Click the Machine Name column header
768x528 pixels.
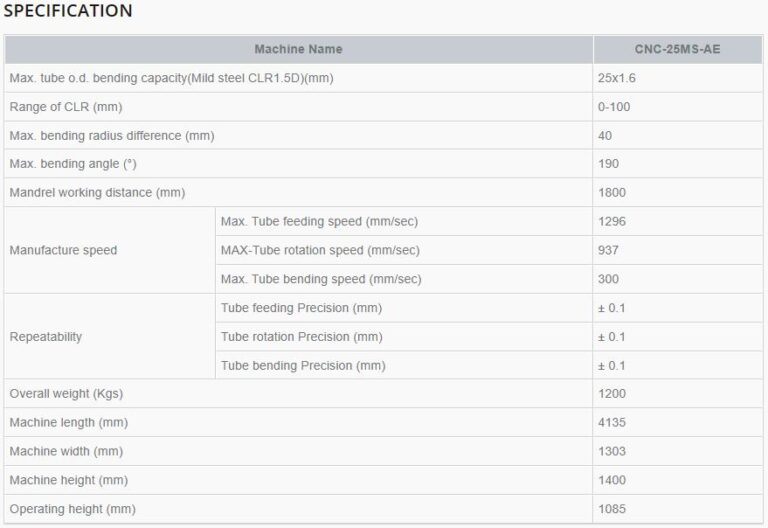click(298, 49)
